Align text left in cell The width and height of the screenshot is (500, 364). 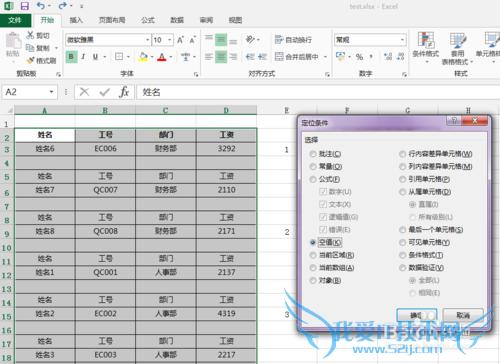click(x=209, y=57)
